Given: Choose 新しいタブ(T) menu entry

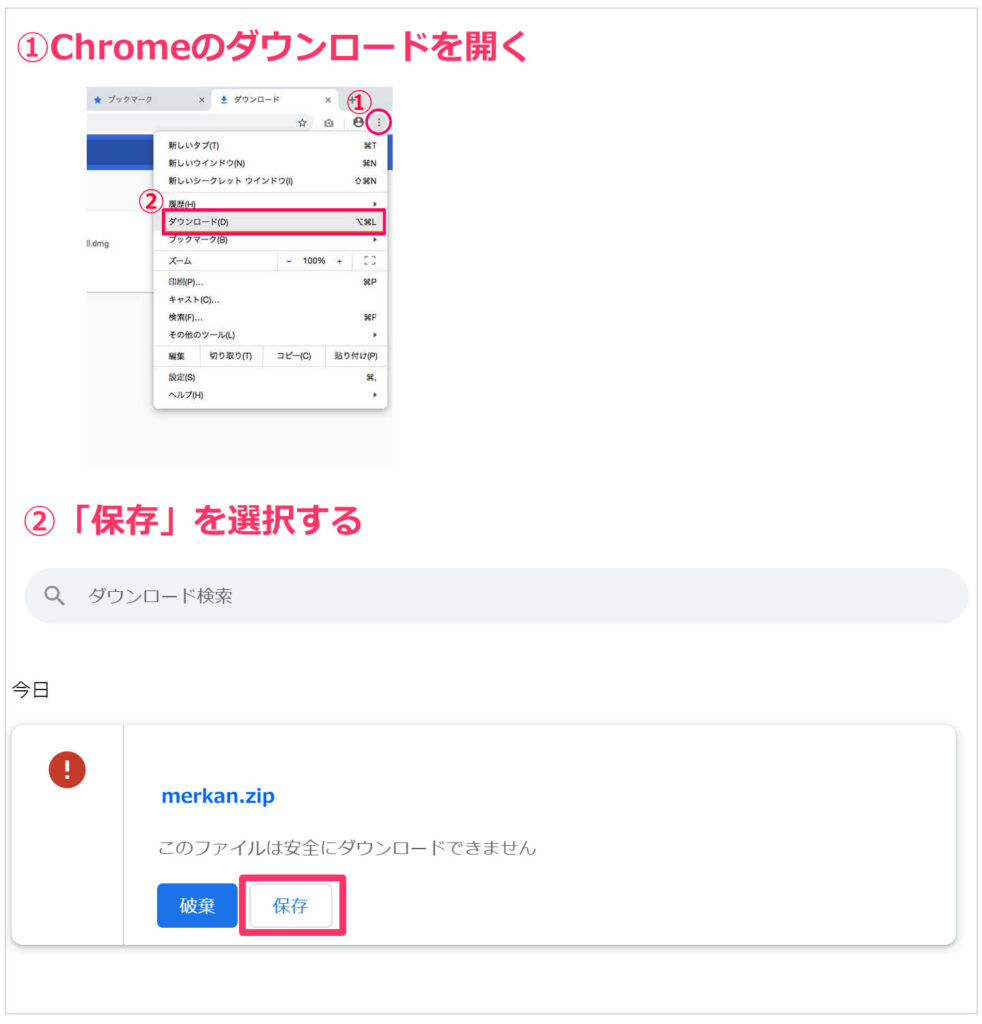Looking at the screenshot, I should [194, 146].
